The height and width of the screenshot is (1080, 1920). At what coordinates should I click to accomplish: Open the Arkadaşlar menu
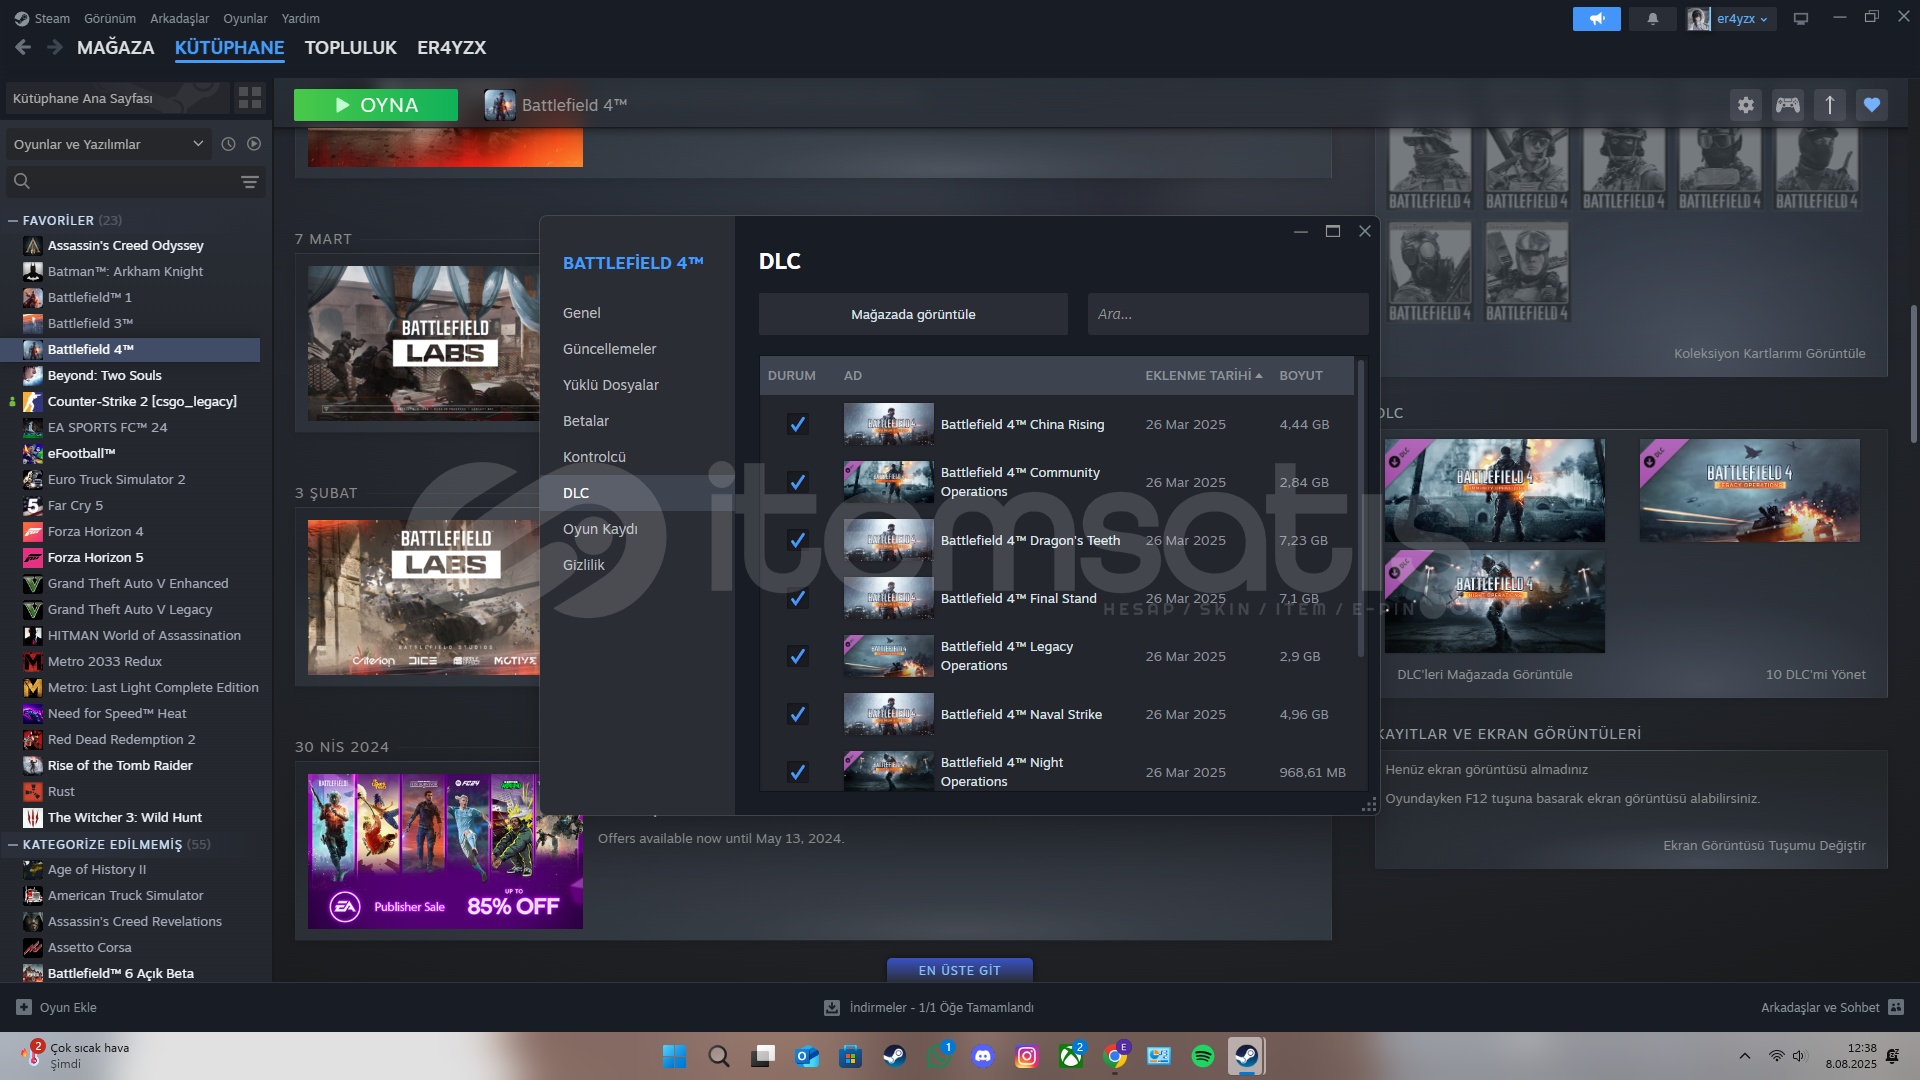(x=180, y=18)
